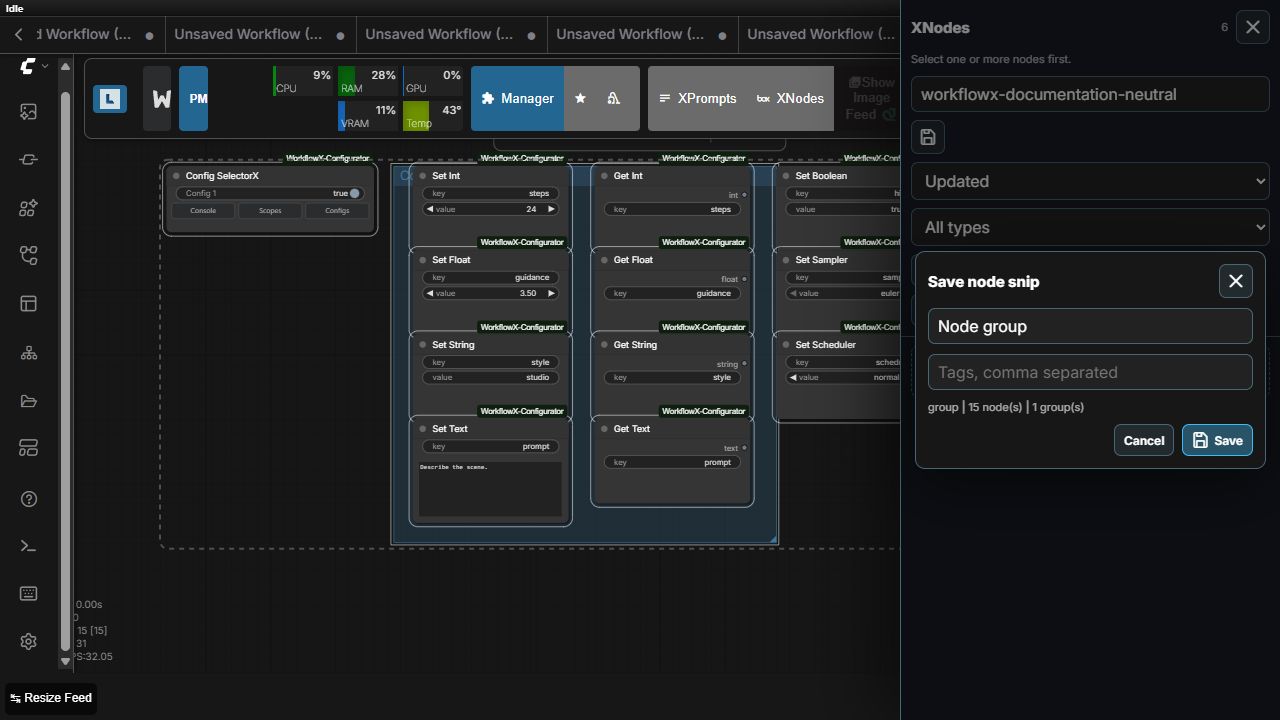This screenshot has height=720, width=1280.
Task: Increase Set Int value with right arrow
Action: point(550,209)
